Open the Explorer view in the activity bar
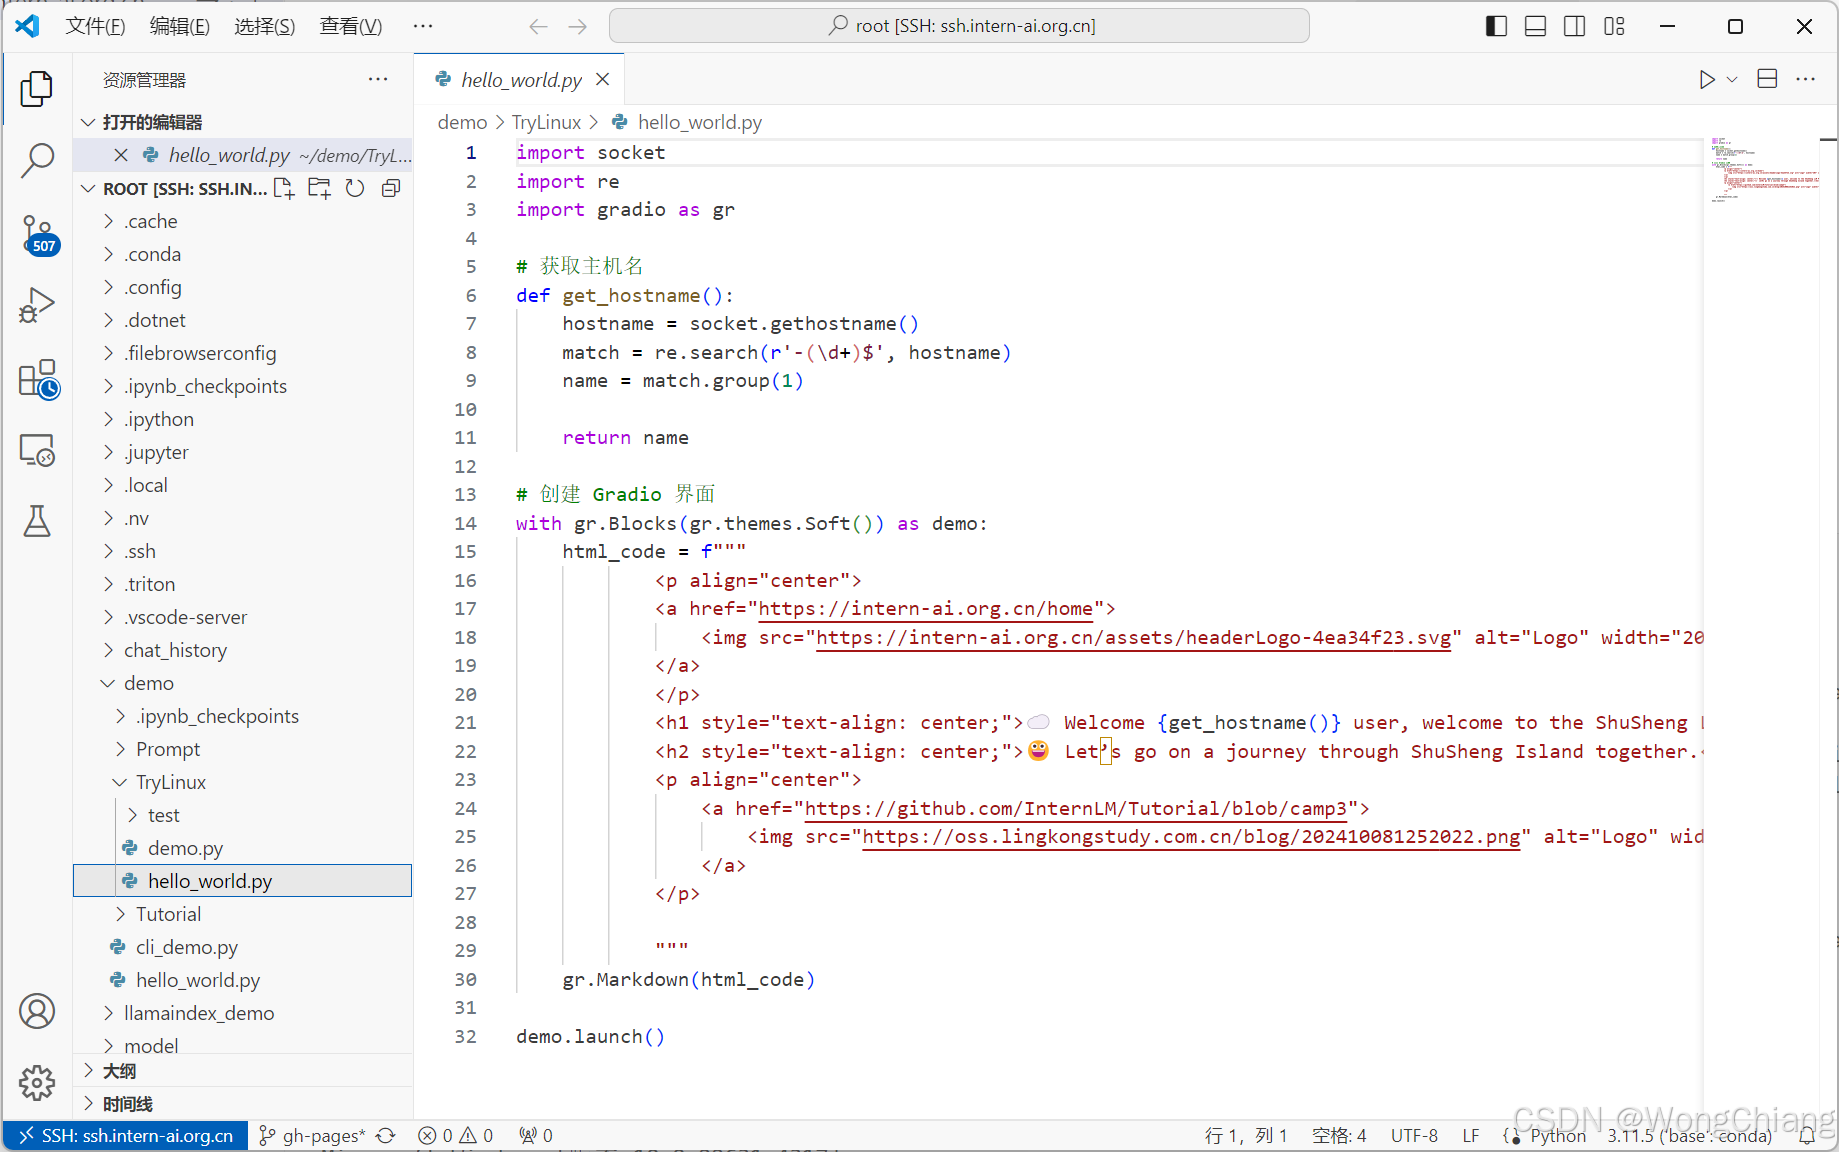 click(37, 89)
